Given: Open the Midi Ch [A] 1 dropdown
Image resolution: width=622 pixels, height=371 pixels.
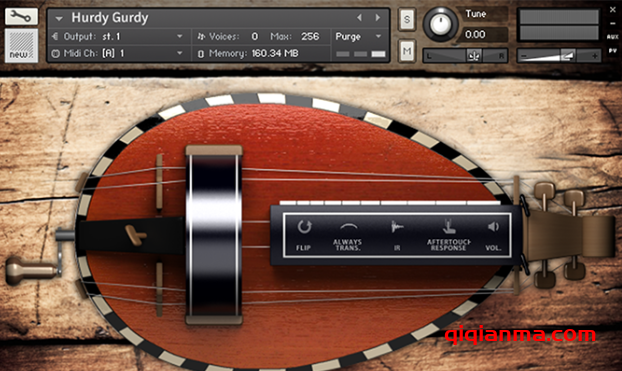Looking at the screenshot, I should 180,53.
